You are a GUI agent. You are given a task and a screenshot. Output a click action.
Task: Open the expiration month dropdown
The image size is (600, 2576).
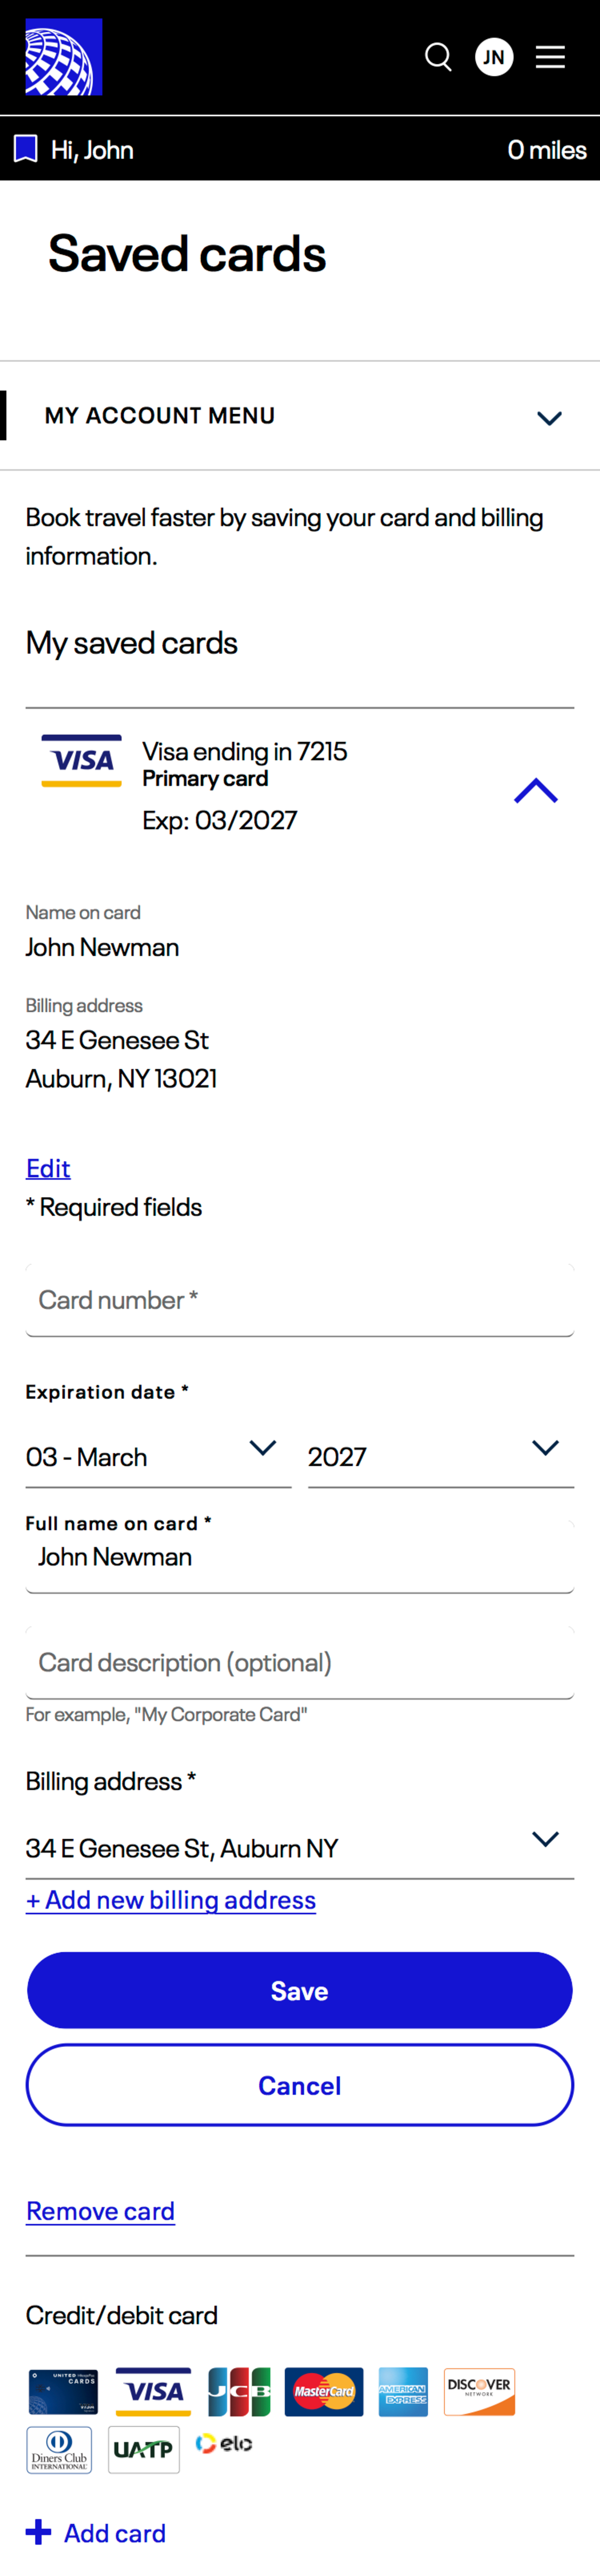point(158,1456)
